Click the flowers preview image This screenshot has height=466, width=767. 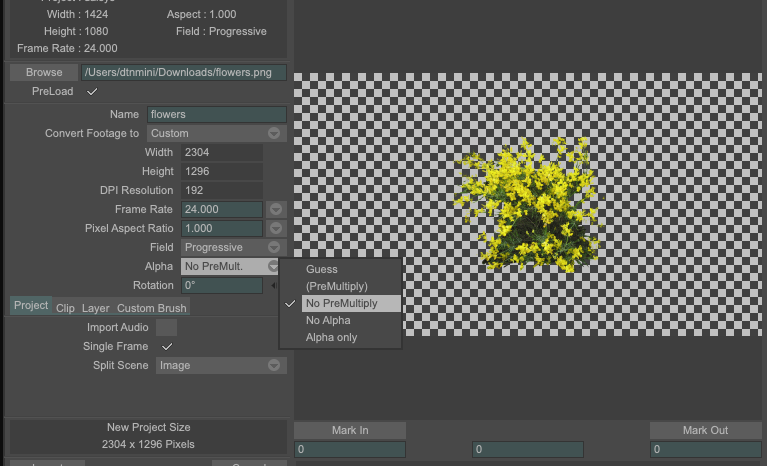point(528,205)
